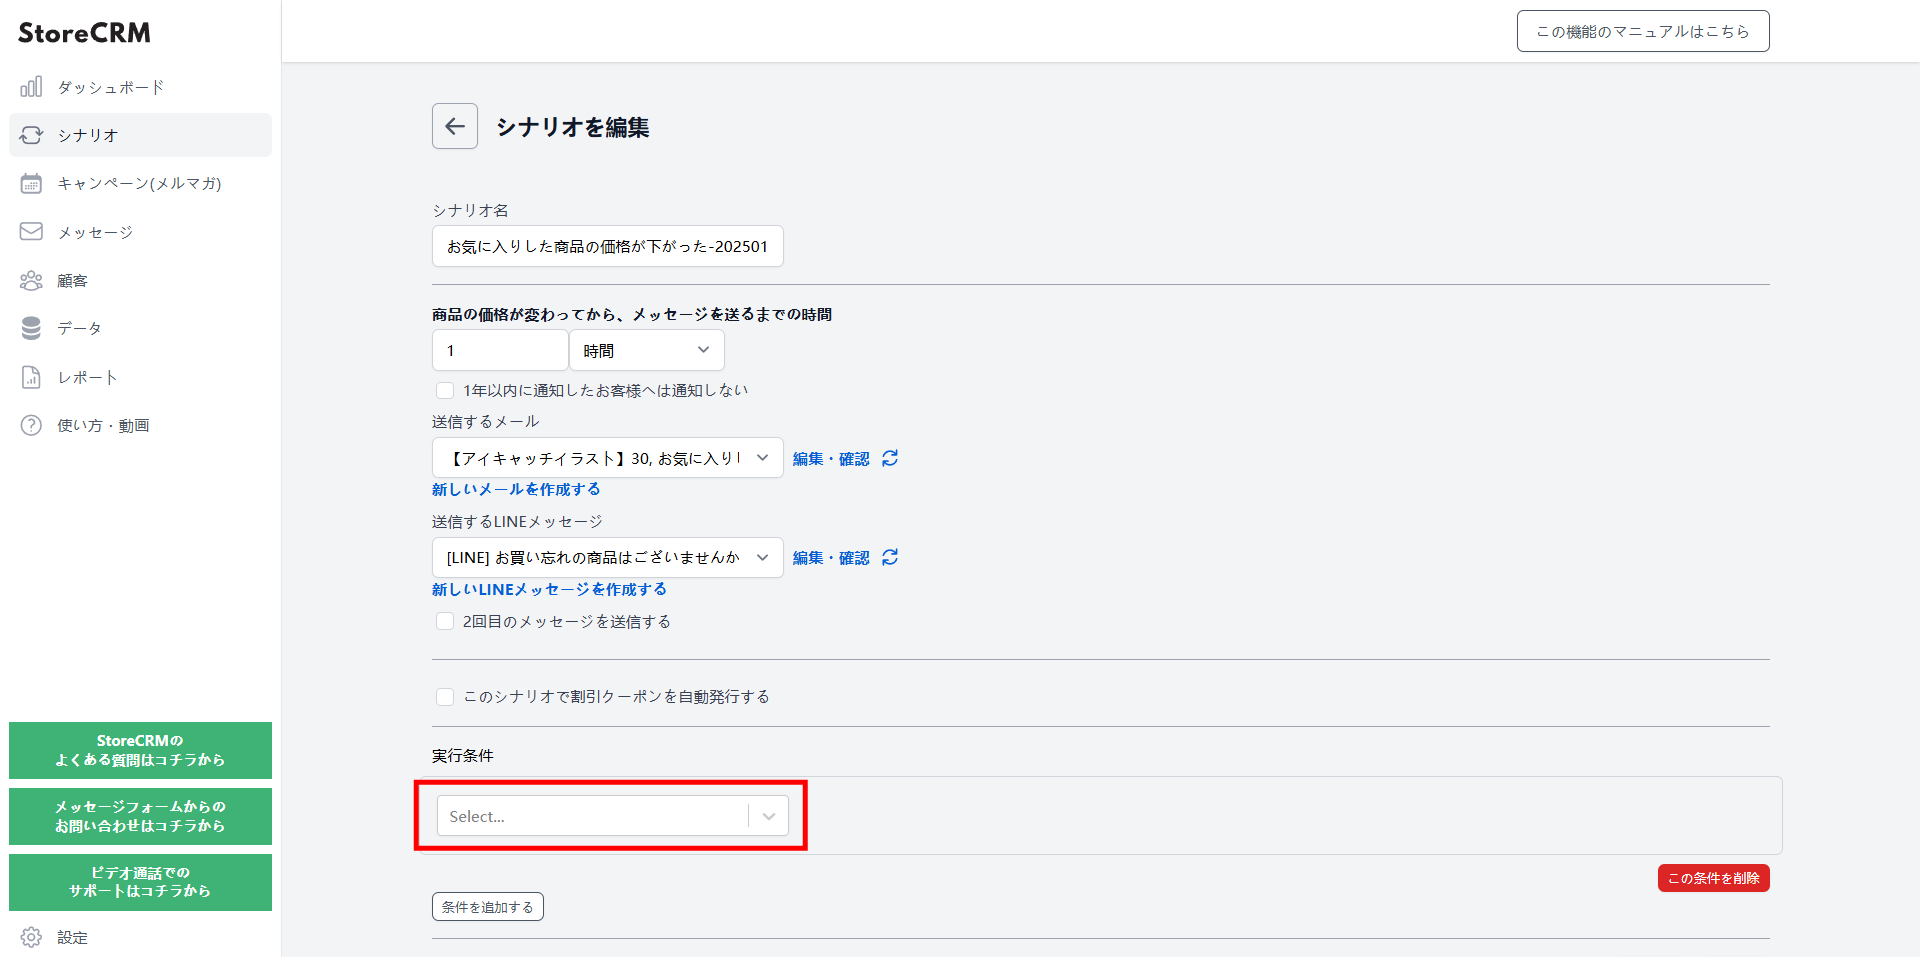Open the 実行条件 Select... dropdown

pos(612,816)
